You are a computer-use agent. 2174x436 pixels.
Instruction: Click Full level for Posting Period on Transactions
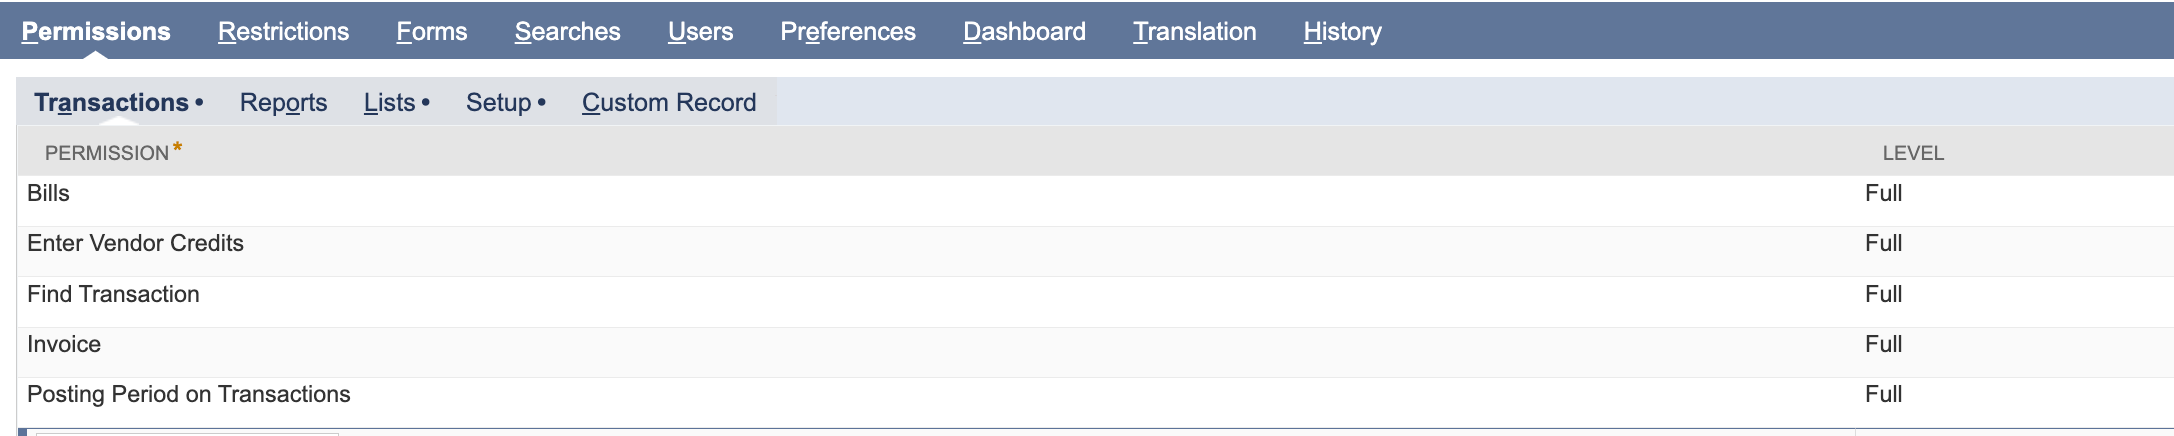(x=1883, y=395)
